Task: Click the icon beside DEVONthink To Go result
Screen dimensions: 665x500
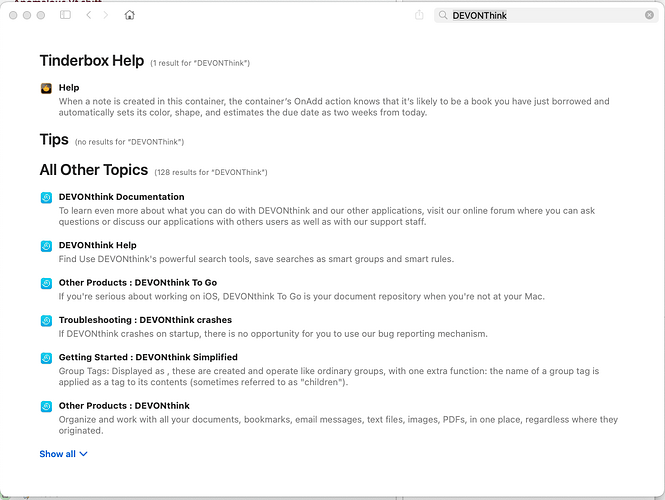Action: (x=46, y=283)
